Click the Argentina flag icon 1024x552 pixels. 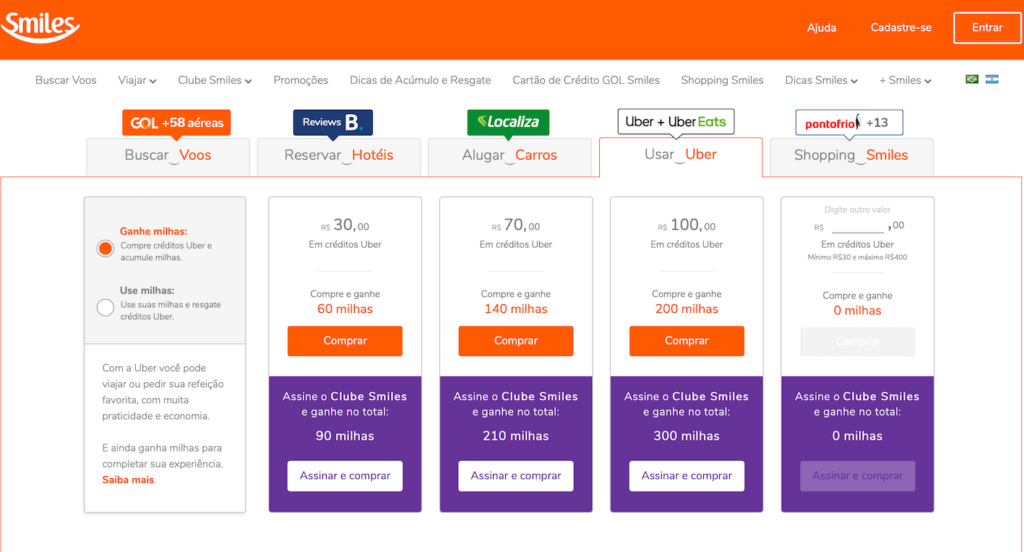tap(992, 79)
